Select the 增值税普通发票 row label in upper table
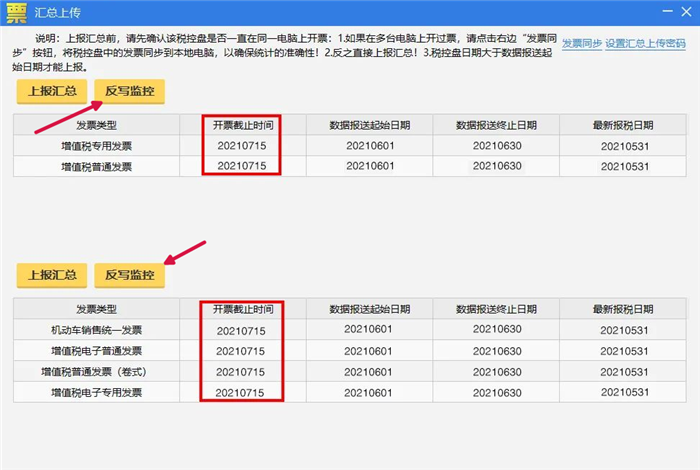700x470 pixels. (96, 167)
